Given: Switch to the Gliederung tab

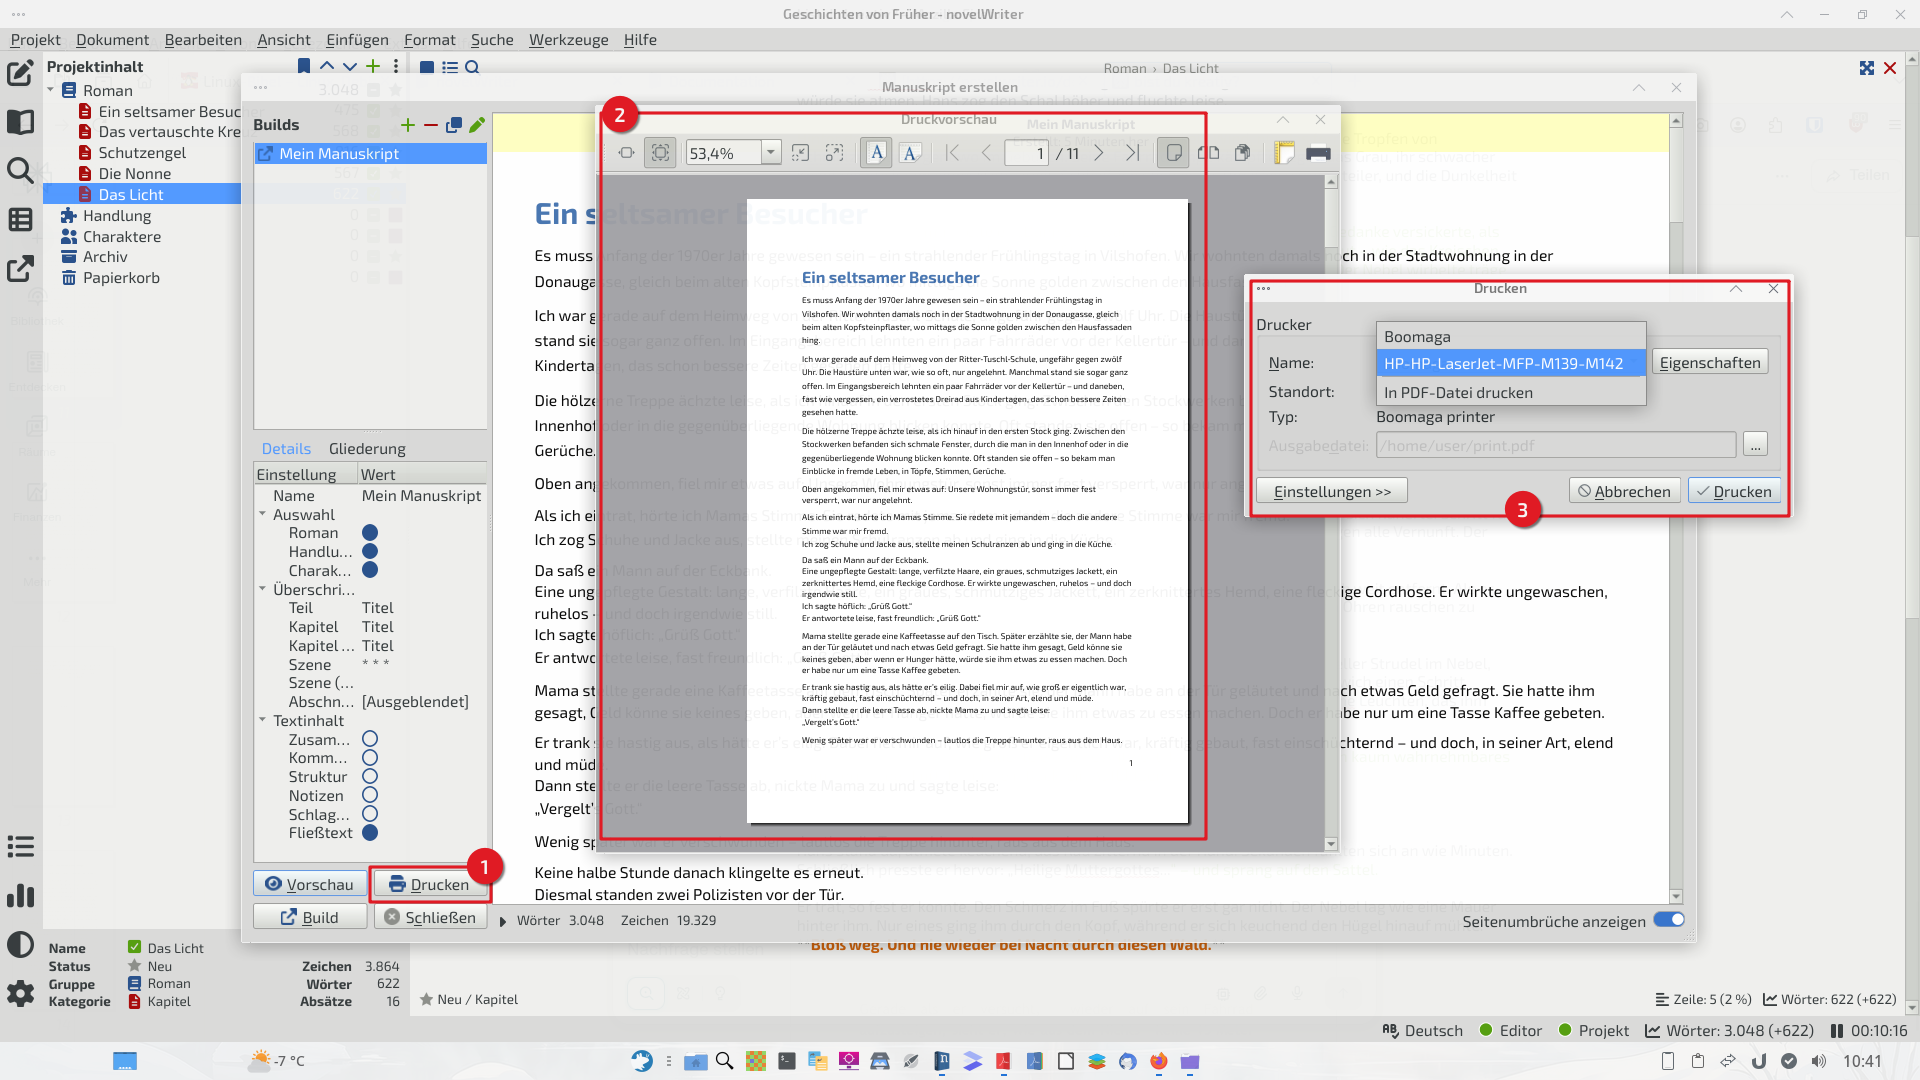Looking at the screenshot, I should (367, 449).
